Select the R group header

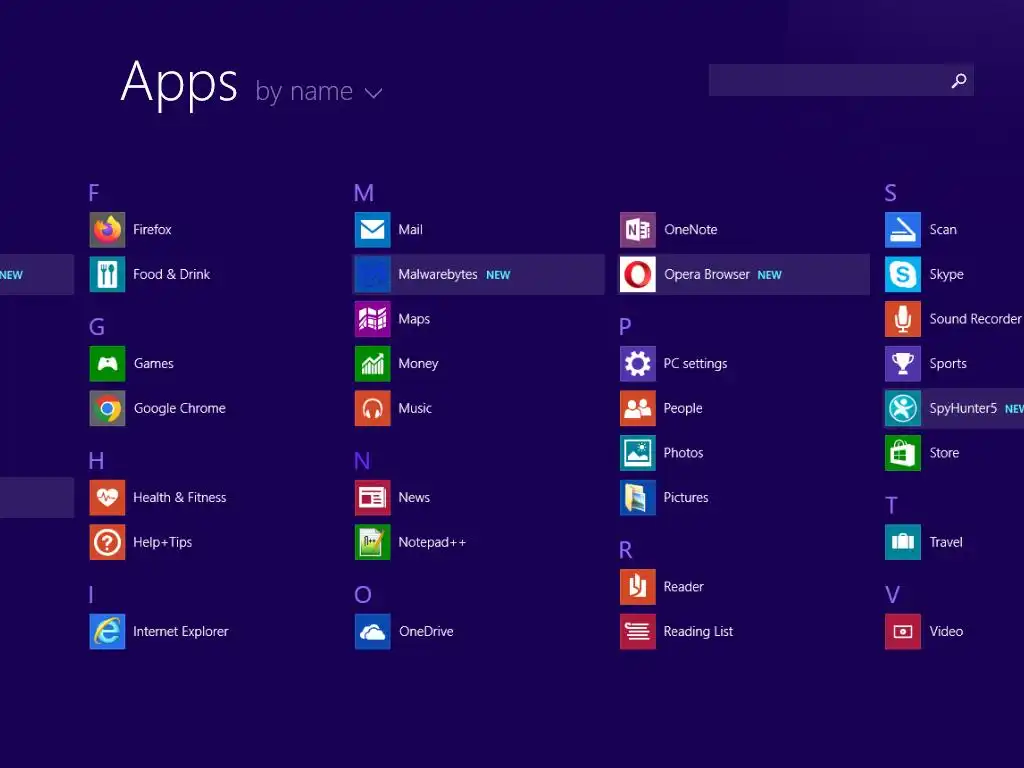626,550
